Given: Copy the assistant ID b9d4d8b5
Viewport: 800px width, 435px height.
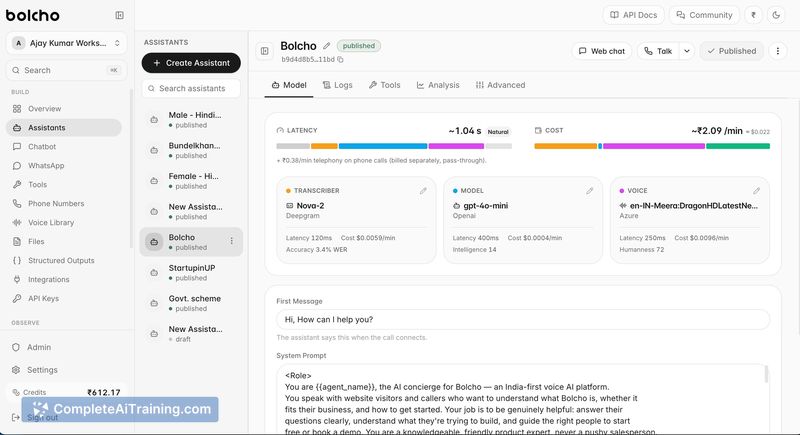Looking at the screenshot, I should [340, 60].
